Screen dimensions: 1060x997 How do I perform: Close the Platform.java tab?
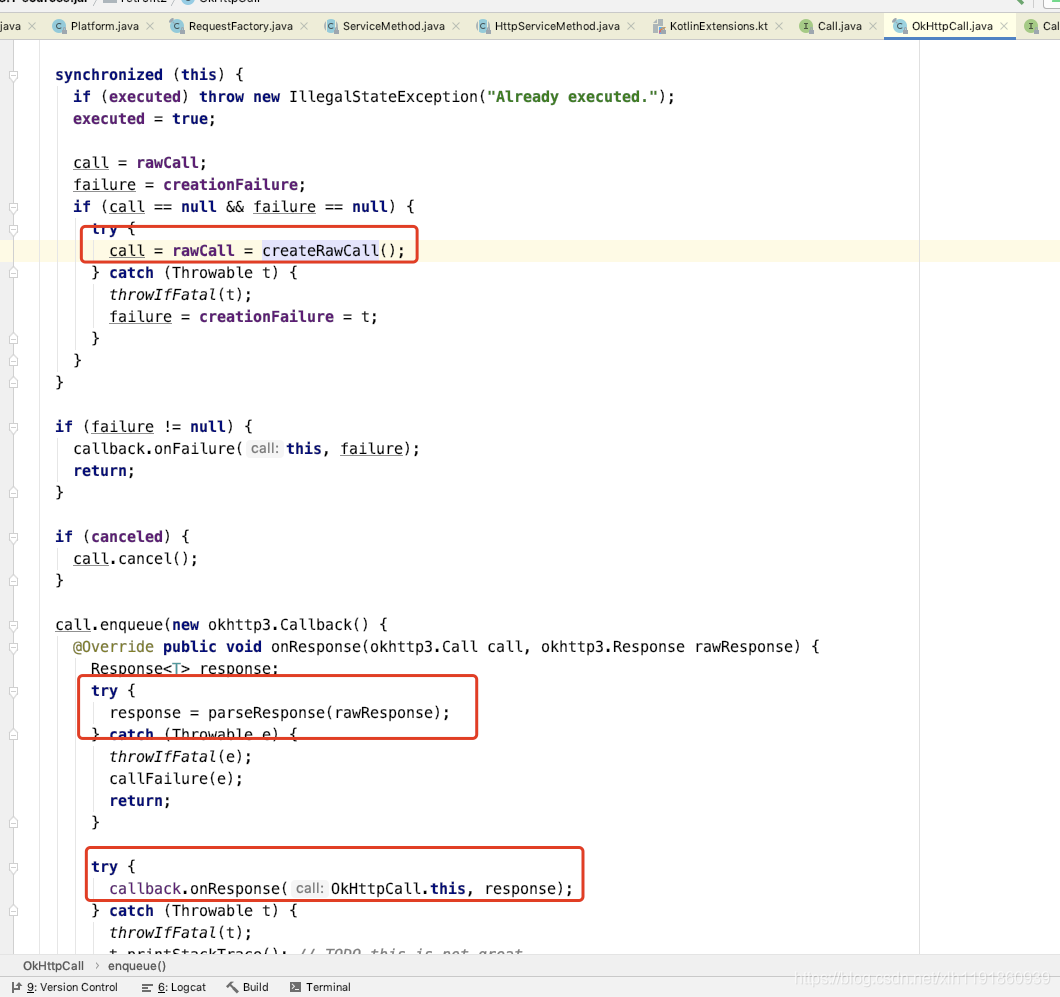pos(150,26)
